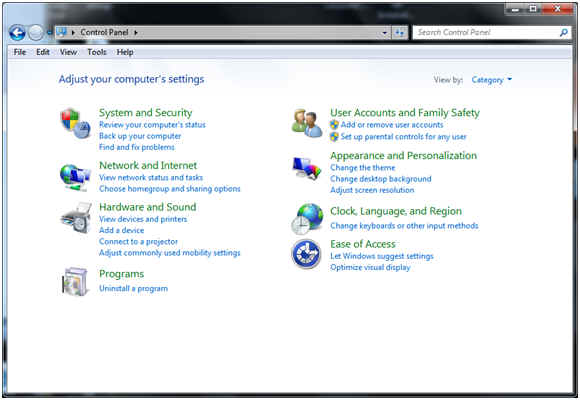Expand the View by Category dropdown
This screenshot has height=400, width=580.
pos(492,80)
